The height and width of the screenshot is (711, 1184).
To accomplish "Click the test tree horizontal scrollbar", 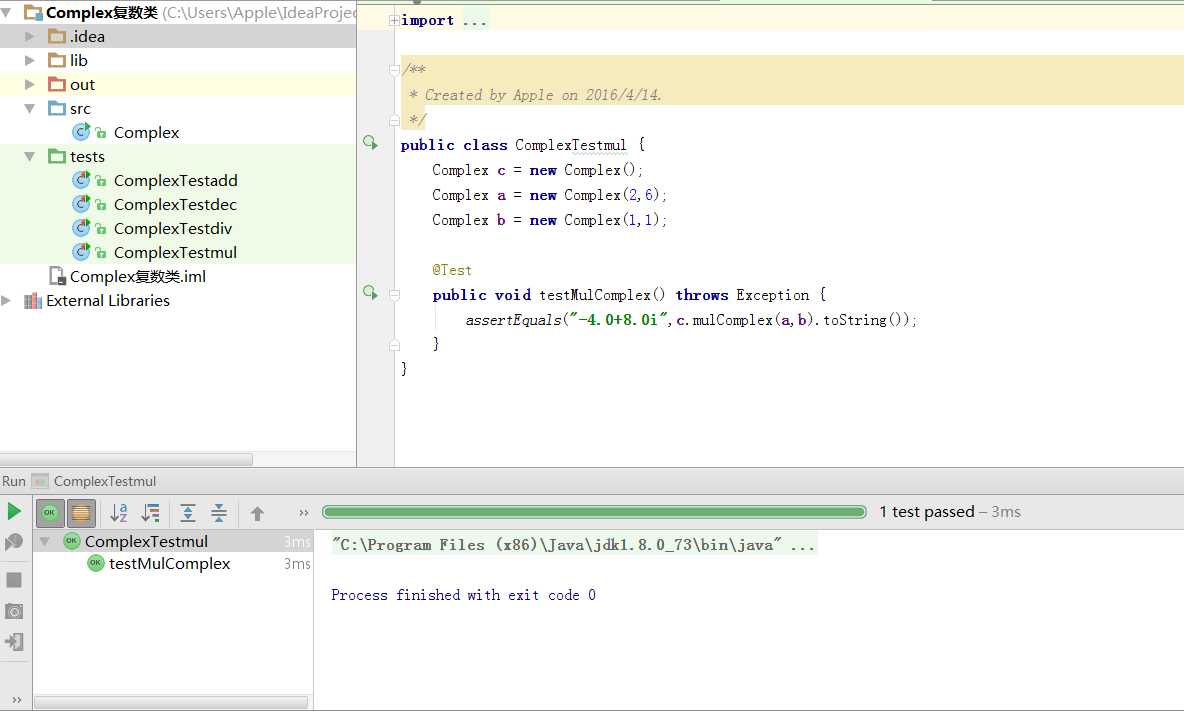I will coord(171,702).
